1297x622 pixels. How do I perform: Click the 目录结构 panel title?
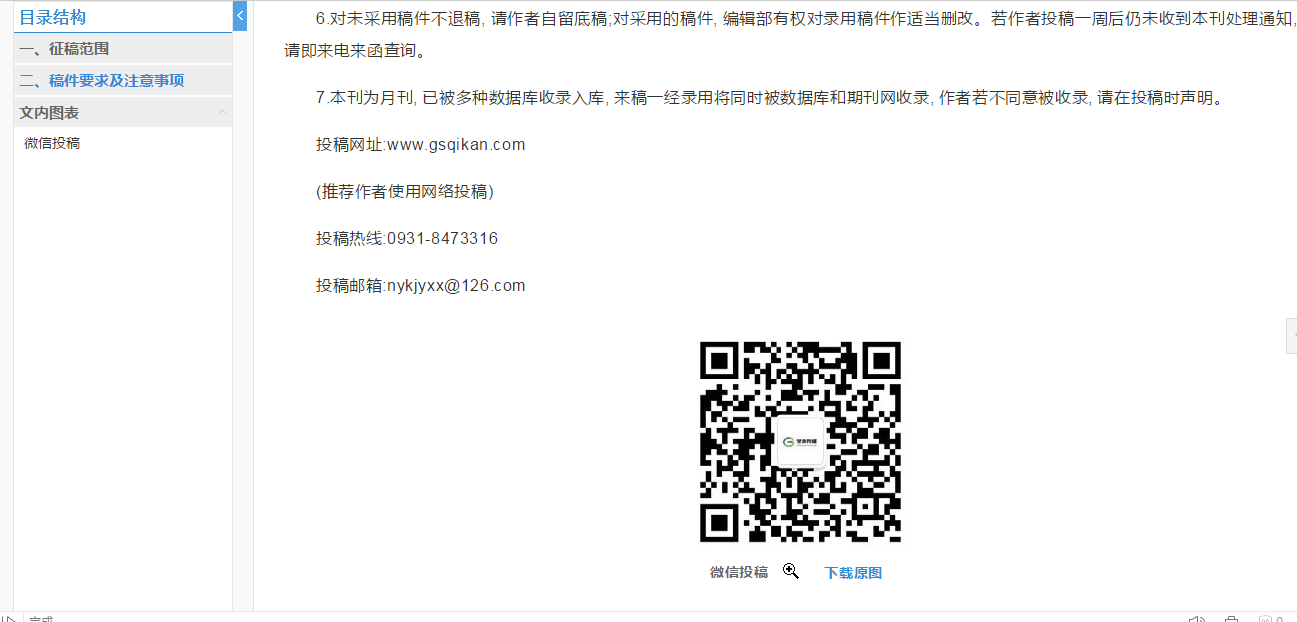[x=53, y=17]
